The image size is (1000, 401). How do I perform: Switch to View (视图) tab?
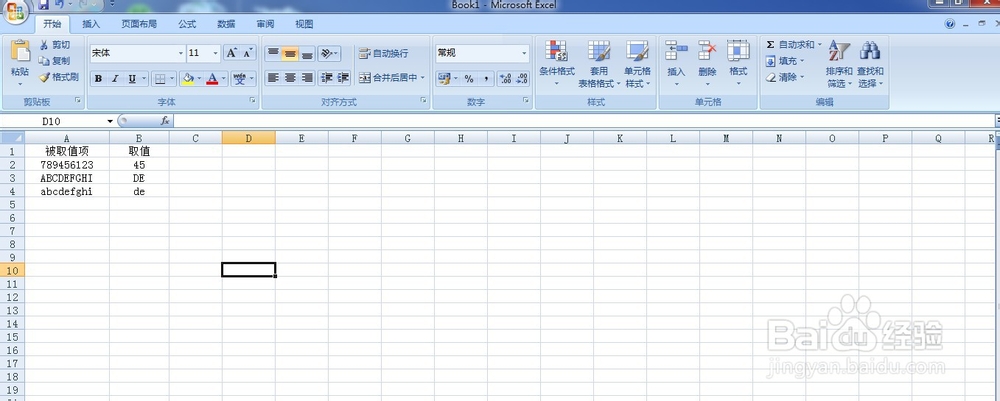pyautogui.click(x=304, y=24)
